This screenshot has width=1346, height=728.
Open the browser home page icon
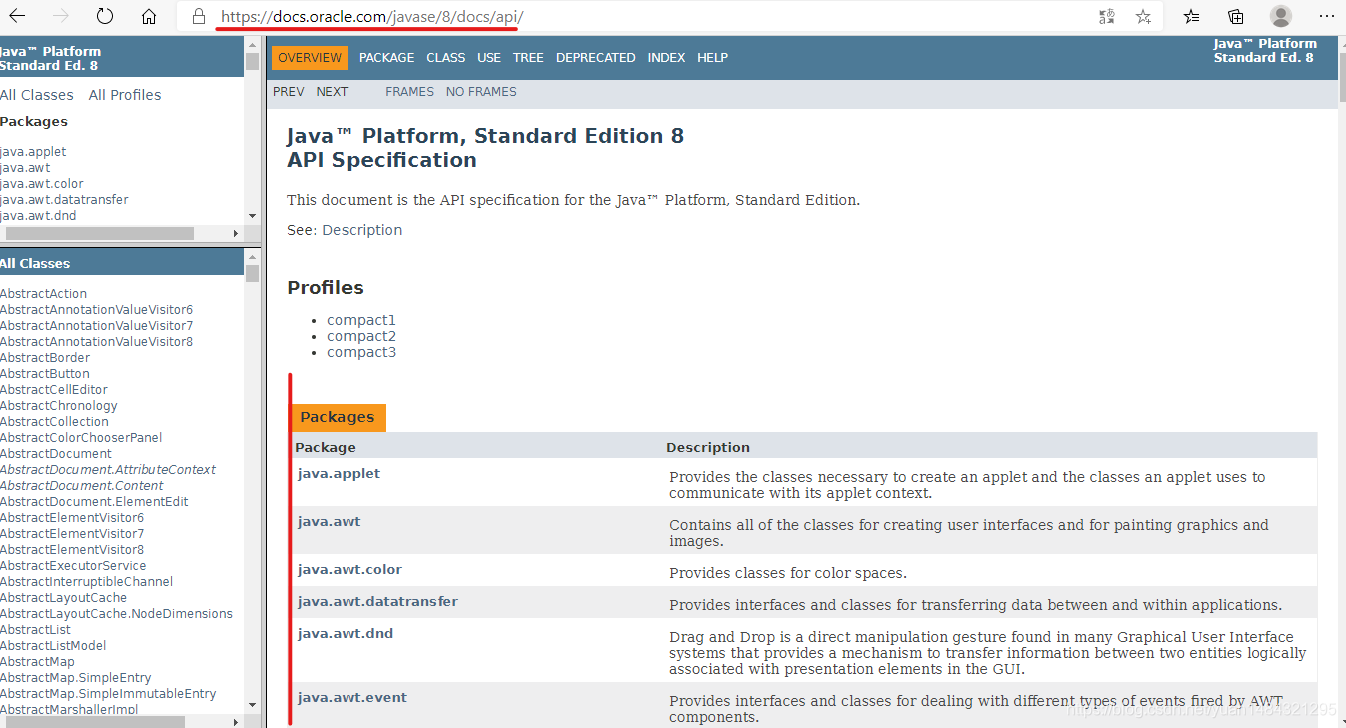(x=149, y=17)
